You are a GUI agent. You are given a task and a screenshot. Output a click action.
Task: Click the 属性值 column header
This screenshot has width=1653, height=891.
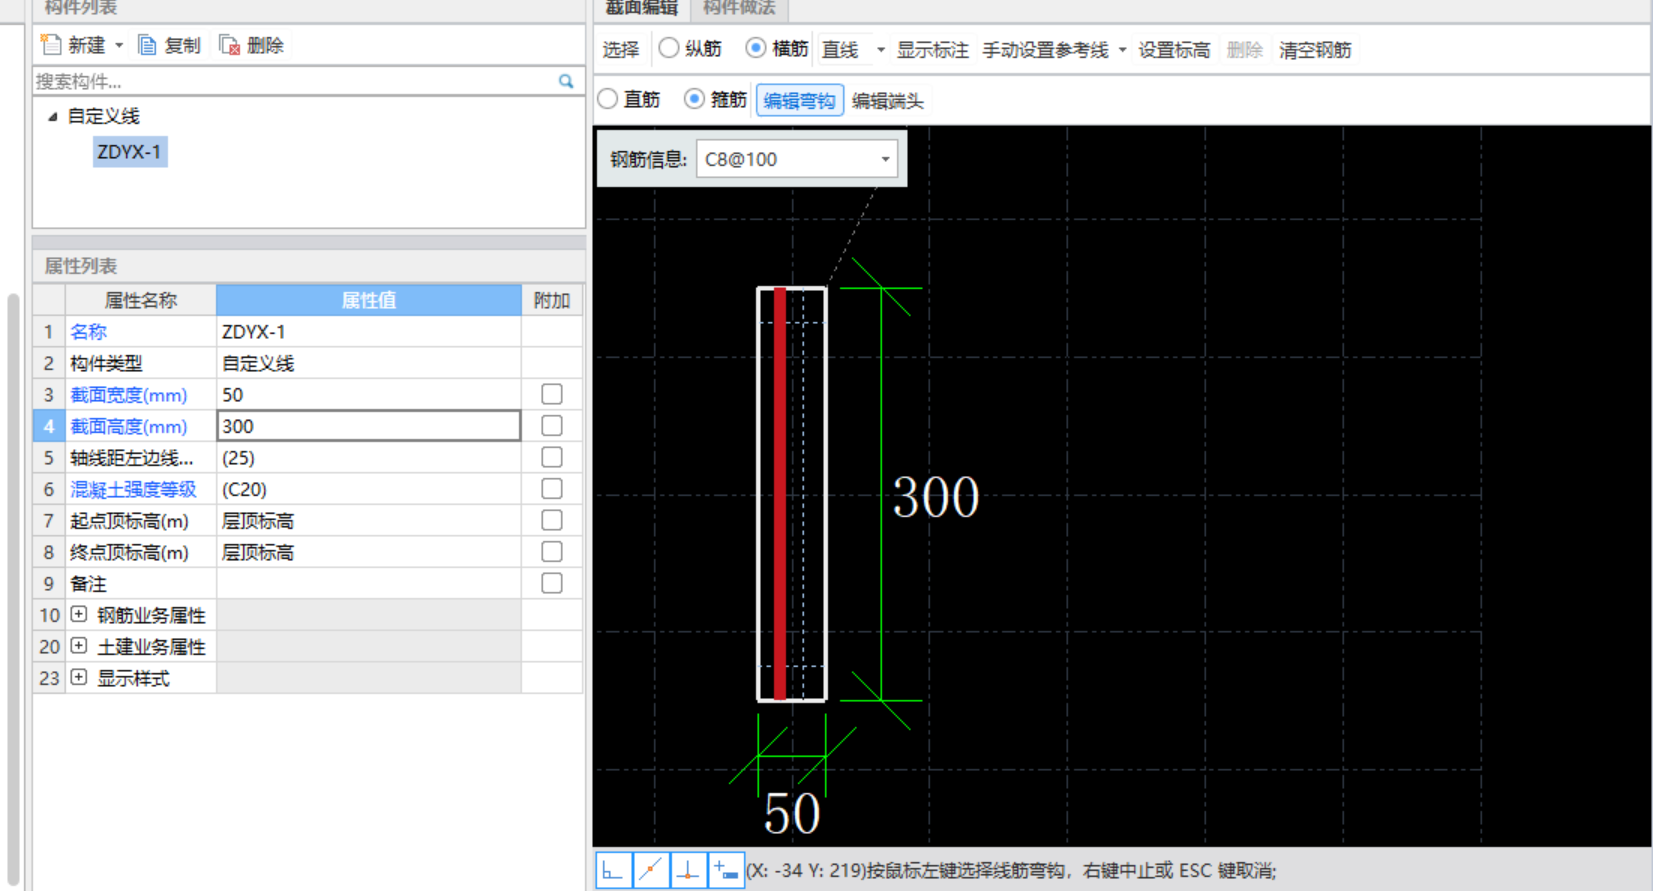click(x=369, y=300)
